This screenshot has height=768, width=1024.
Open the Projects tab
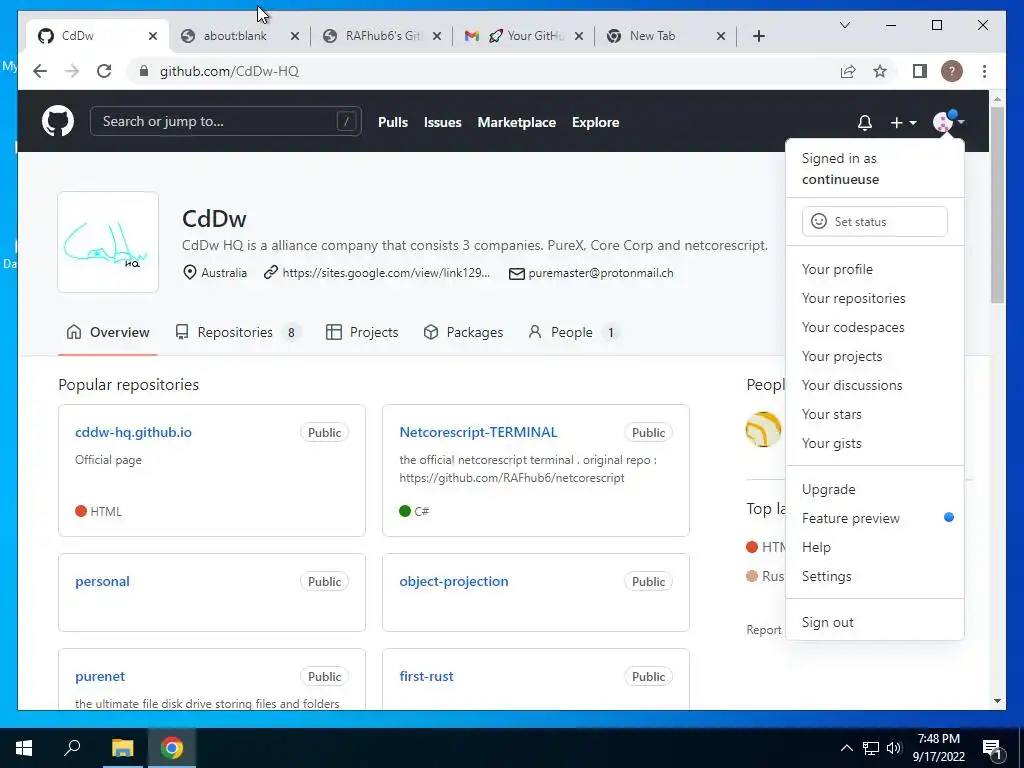click(x=362, y=332)
